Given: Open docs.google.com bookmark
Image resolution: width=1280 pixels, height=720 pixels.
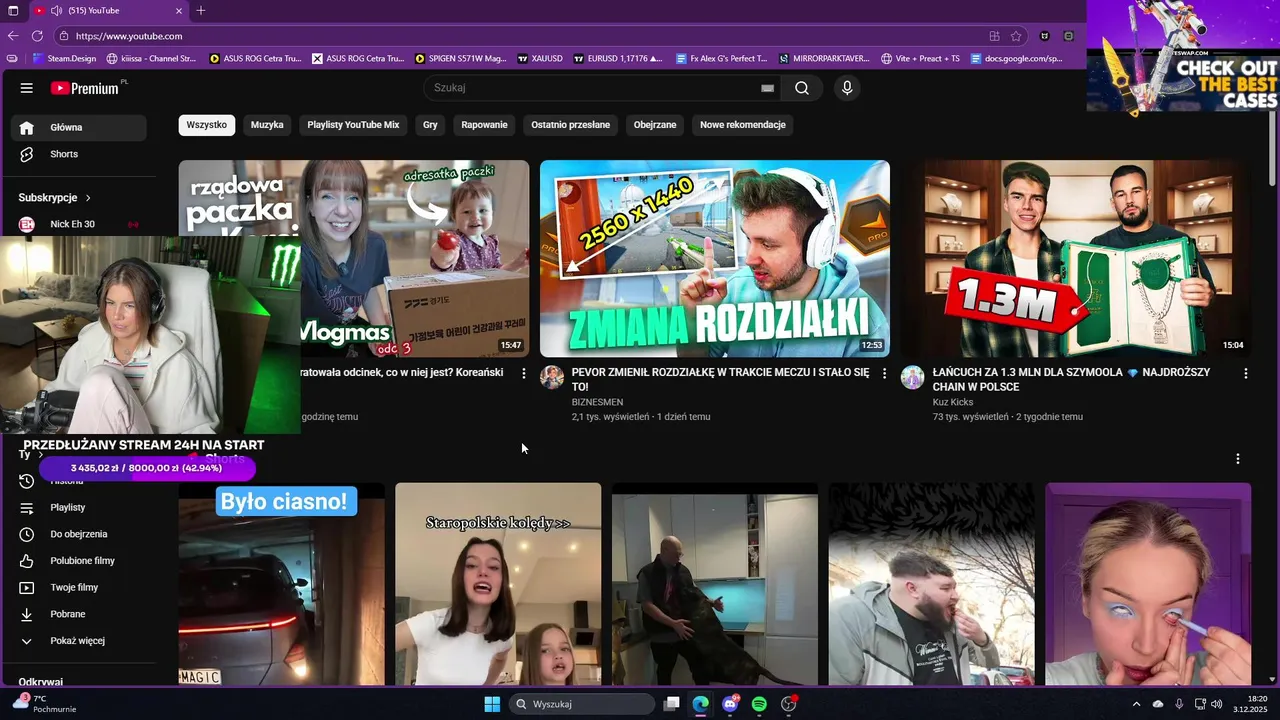Looking at the screenshot, I should pyautogui.click(x=1017, y=59).
